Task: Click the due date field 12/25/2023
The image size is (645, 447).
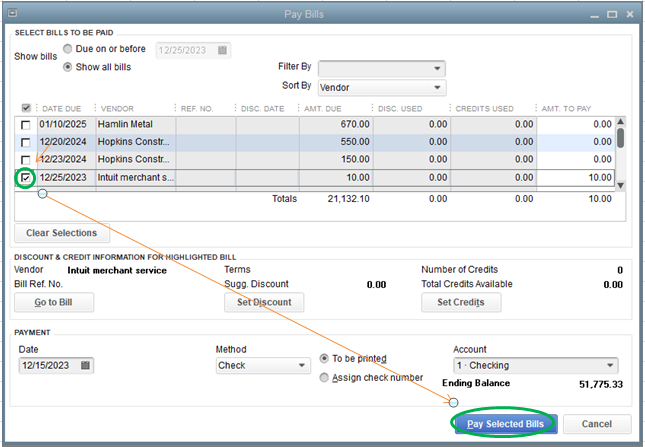Action: point(193,50)
